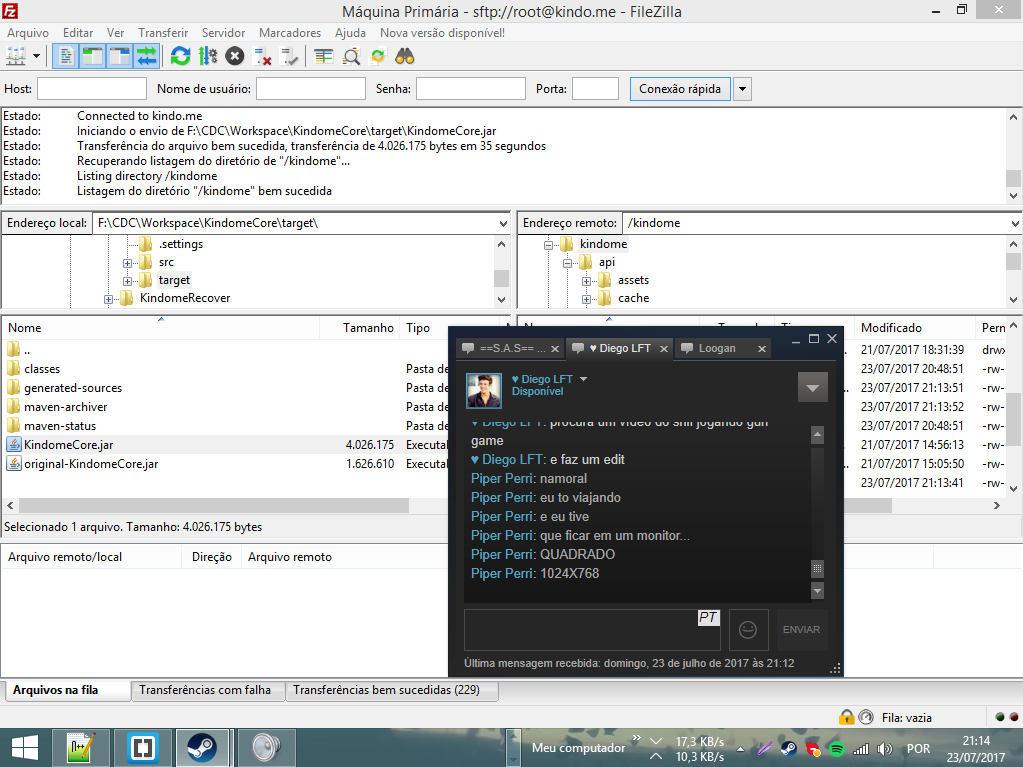Open the Arquivo menu

[x=28, y=33]
